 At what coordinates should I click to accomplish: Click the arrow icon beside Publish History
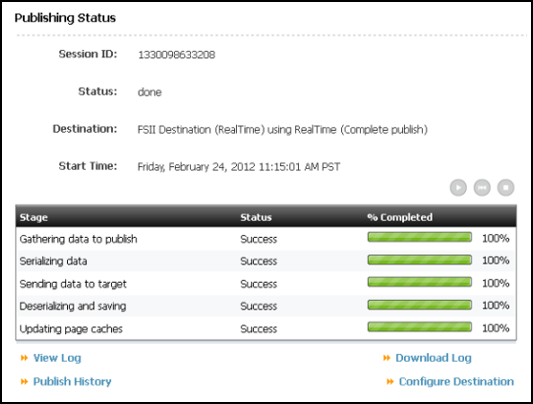click(24, 382)
